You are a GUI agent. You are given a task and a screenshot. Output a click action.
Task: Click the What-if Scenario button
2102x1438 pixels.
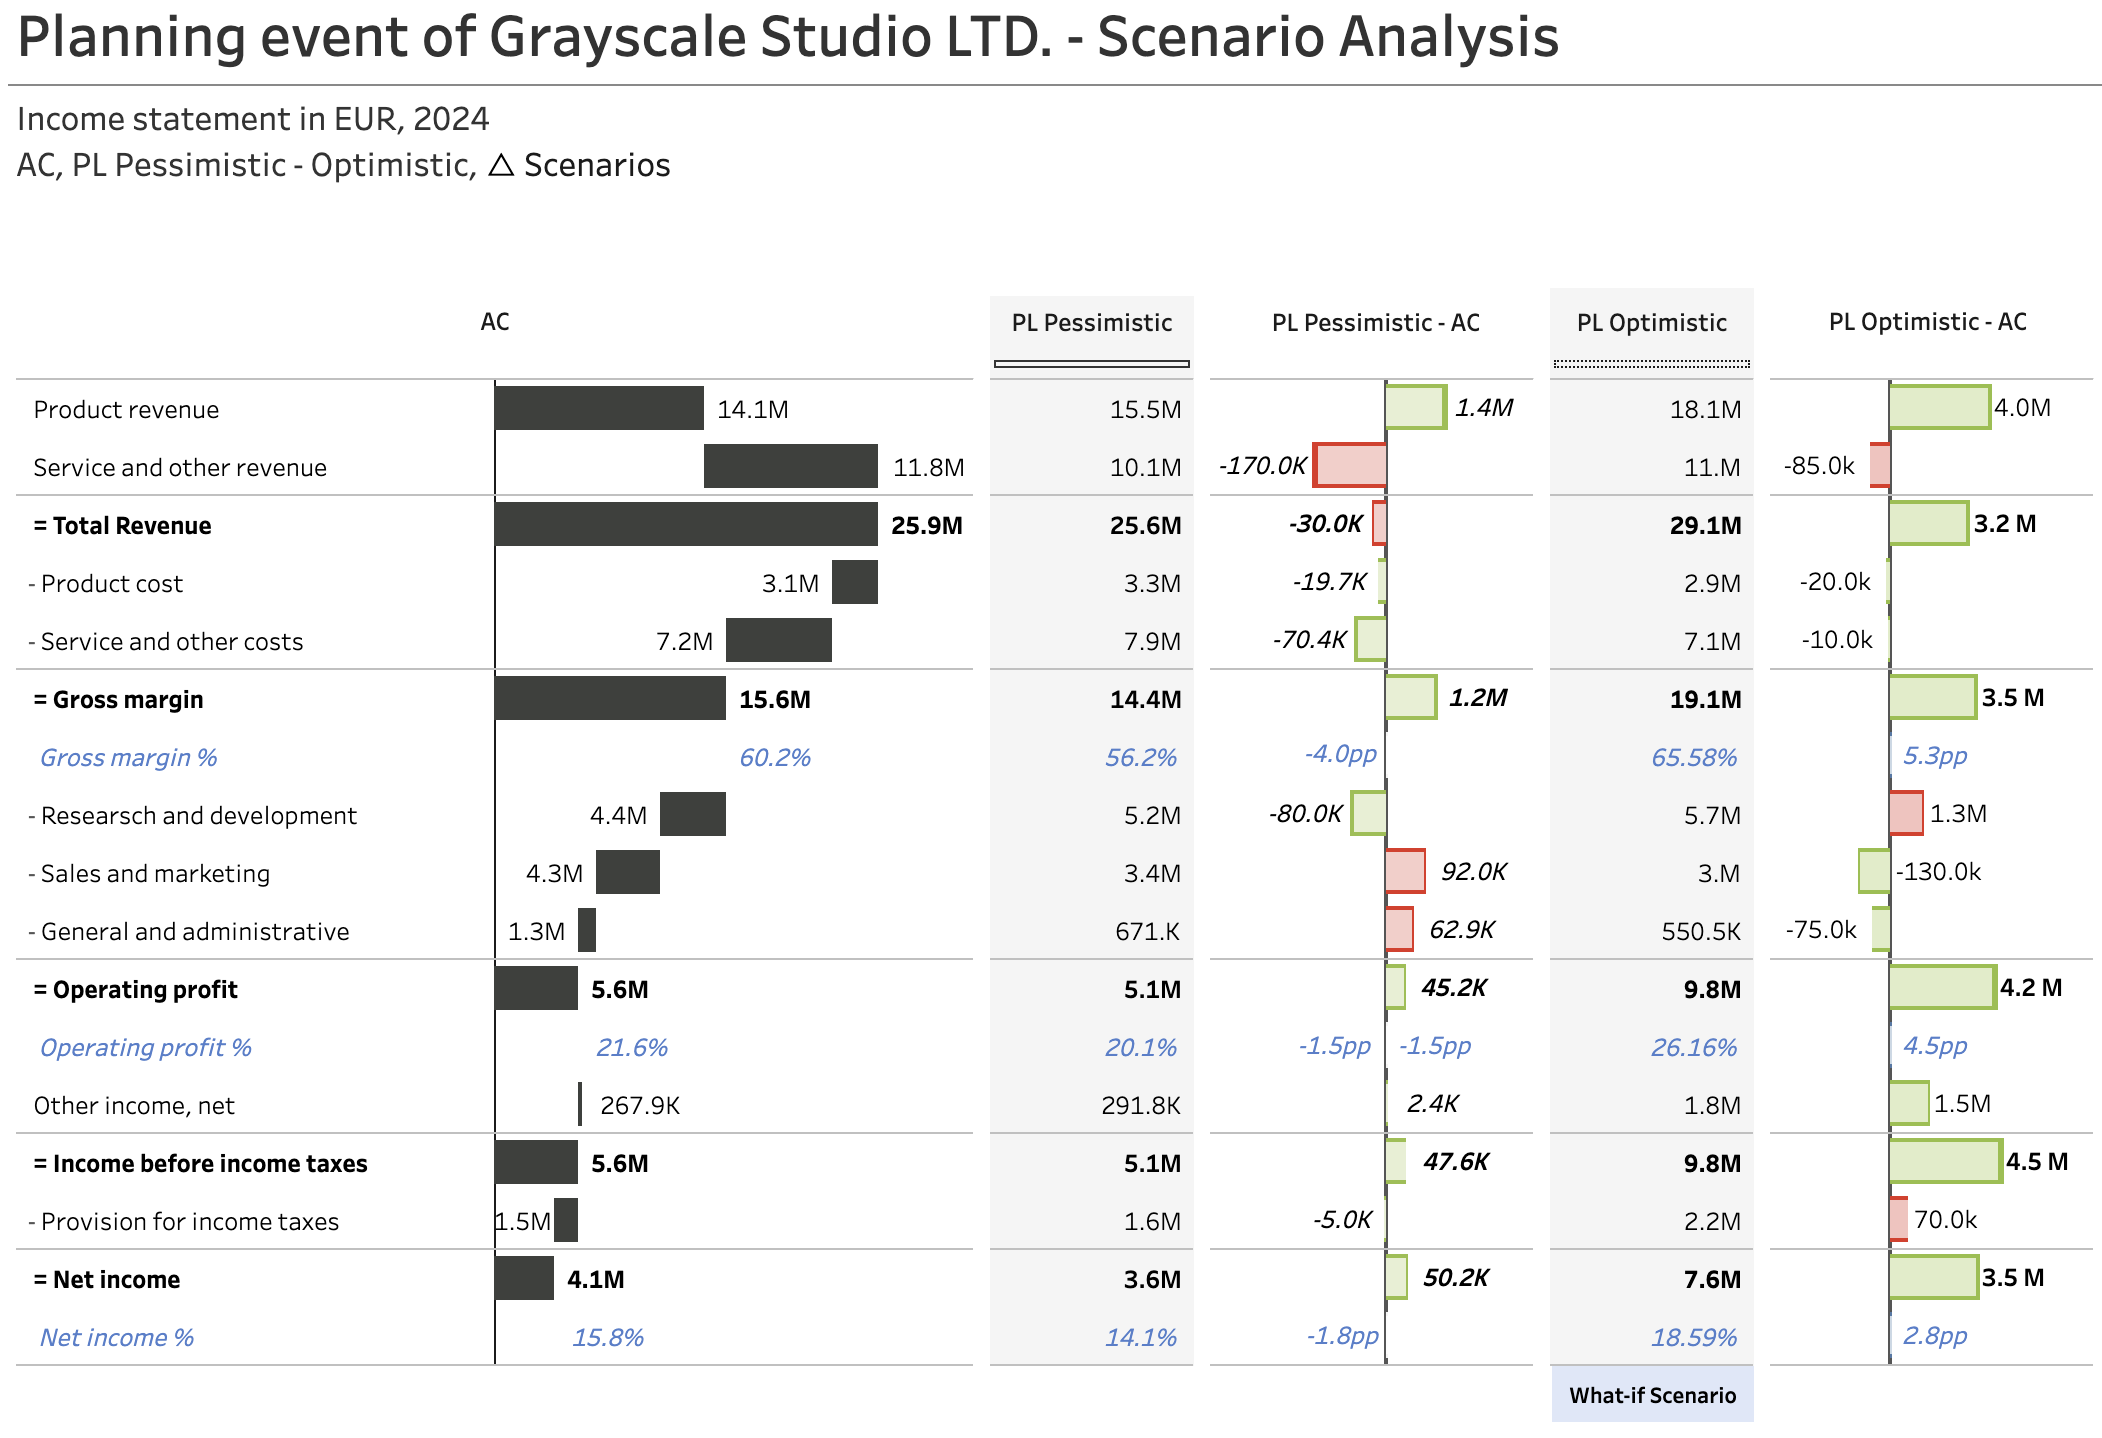click(x=1652, y=1395)
